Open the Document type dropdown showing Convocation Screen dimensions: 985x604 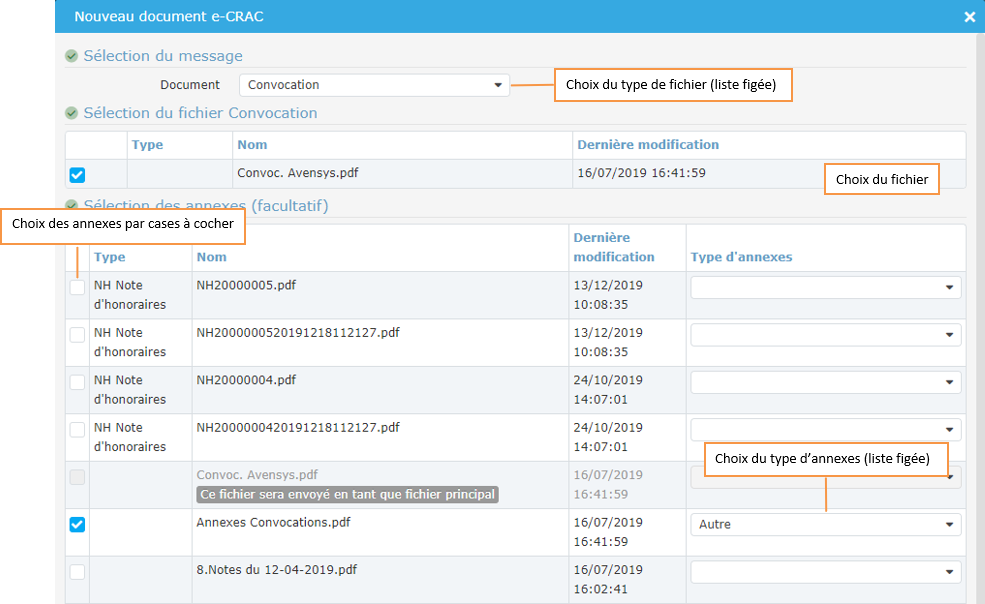(x=374, y=85)
